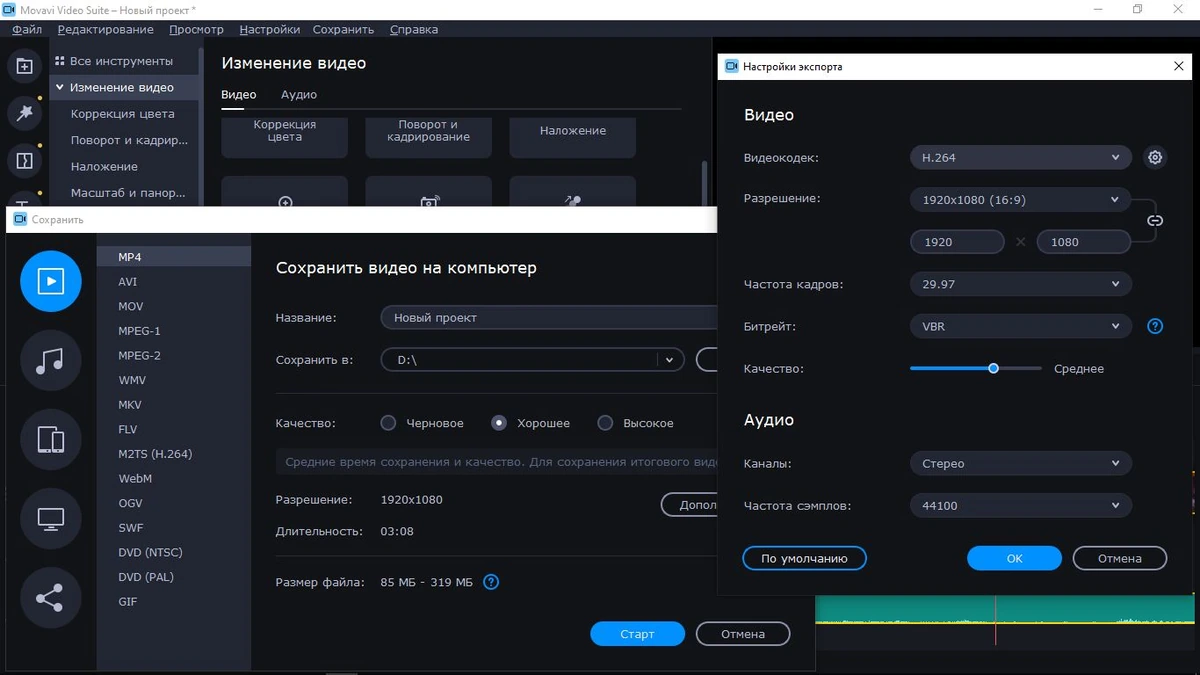Open the Каналы Стерео dropdown
Viewport: 1200px width, 675px height.
click(x=1021, y=463)
